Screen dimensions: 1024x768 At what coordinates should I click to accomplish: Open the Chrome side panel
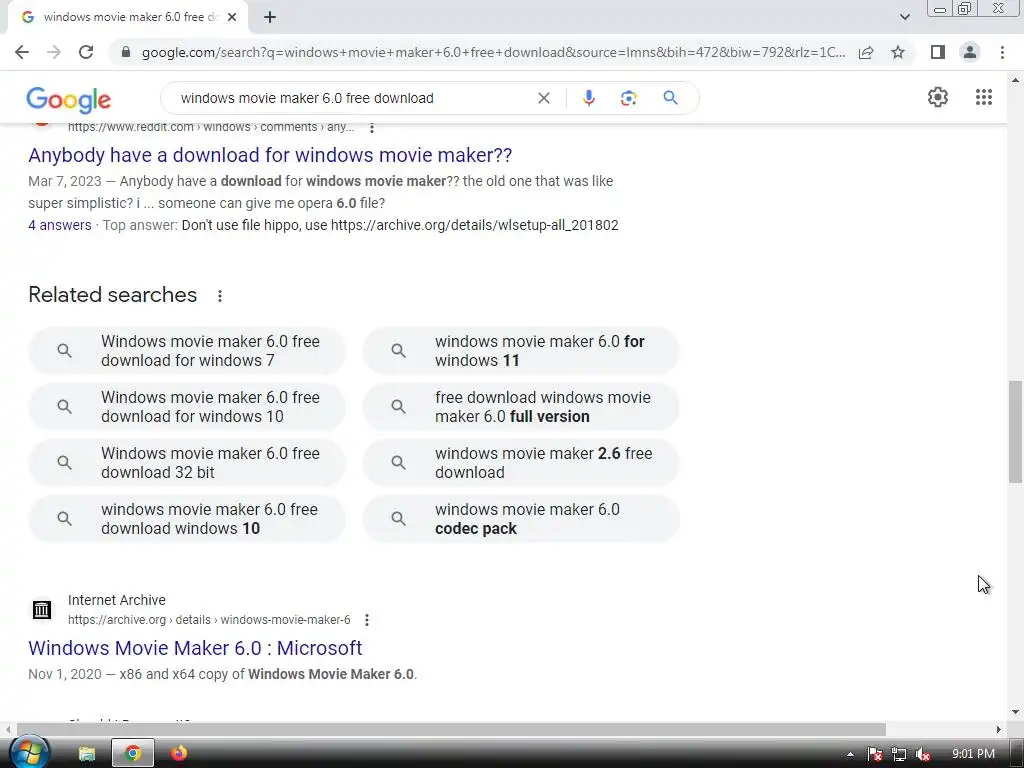[938, 52]
